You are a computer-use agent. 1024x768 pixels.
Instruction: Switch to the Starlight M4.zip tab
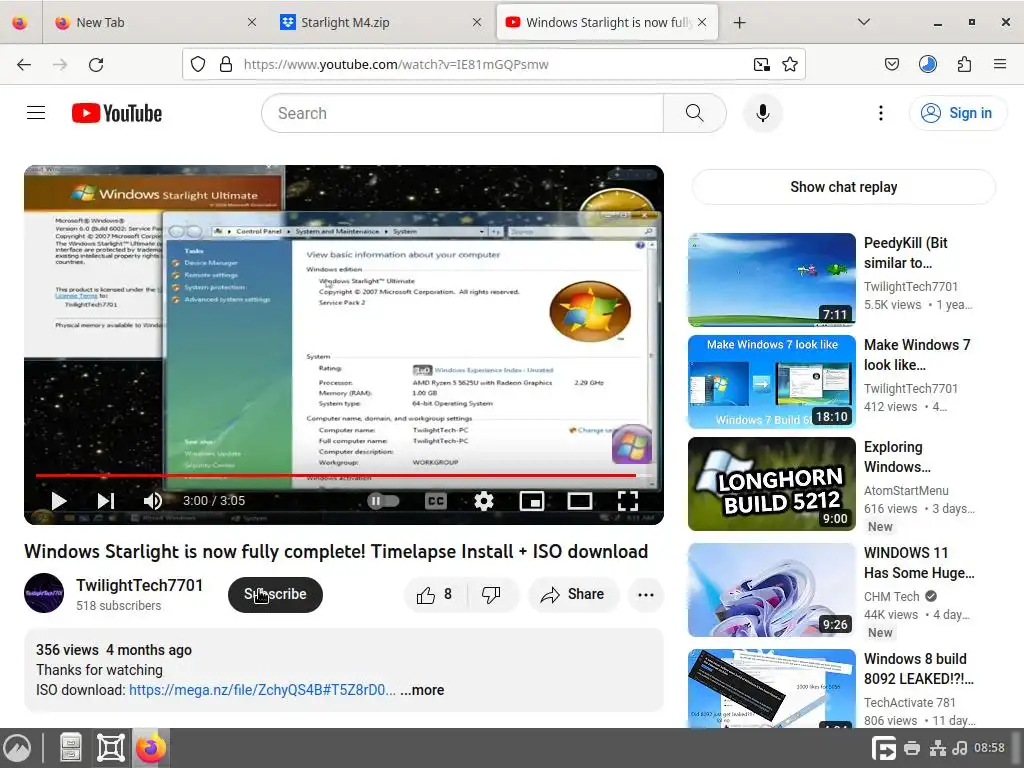point(379,22)
